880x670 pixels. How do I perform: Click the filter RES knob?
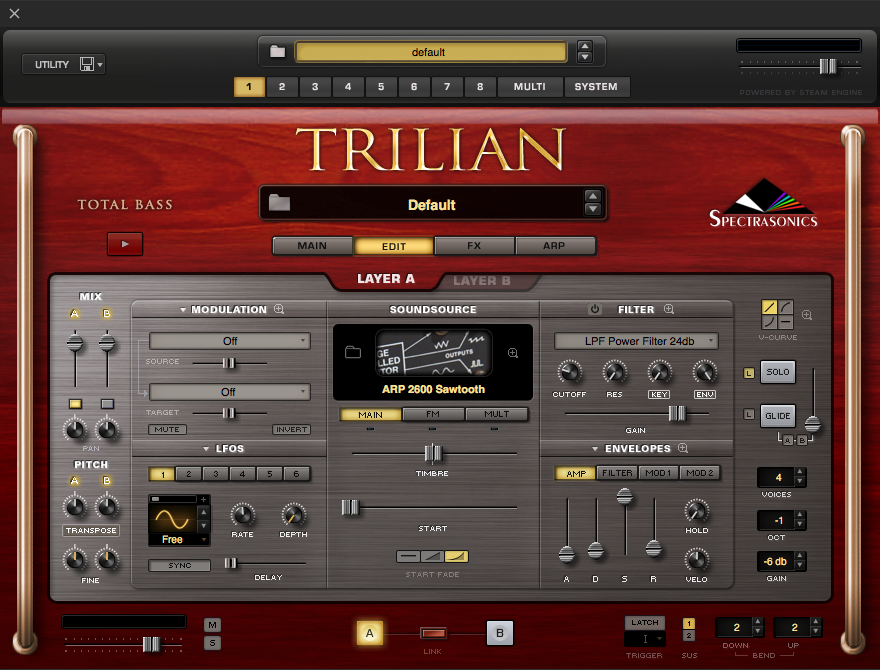click(x=614, y=372)
